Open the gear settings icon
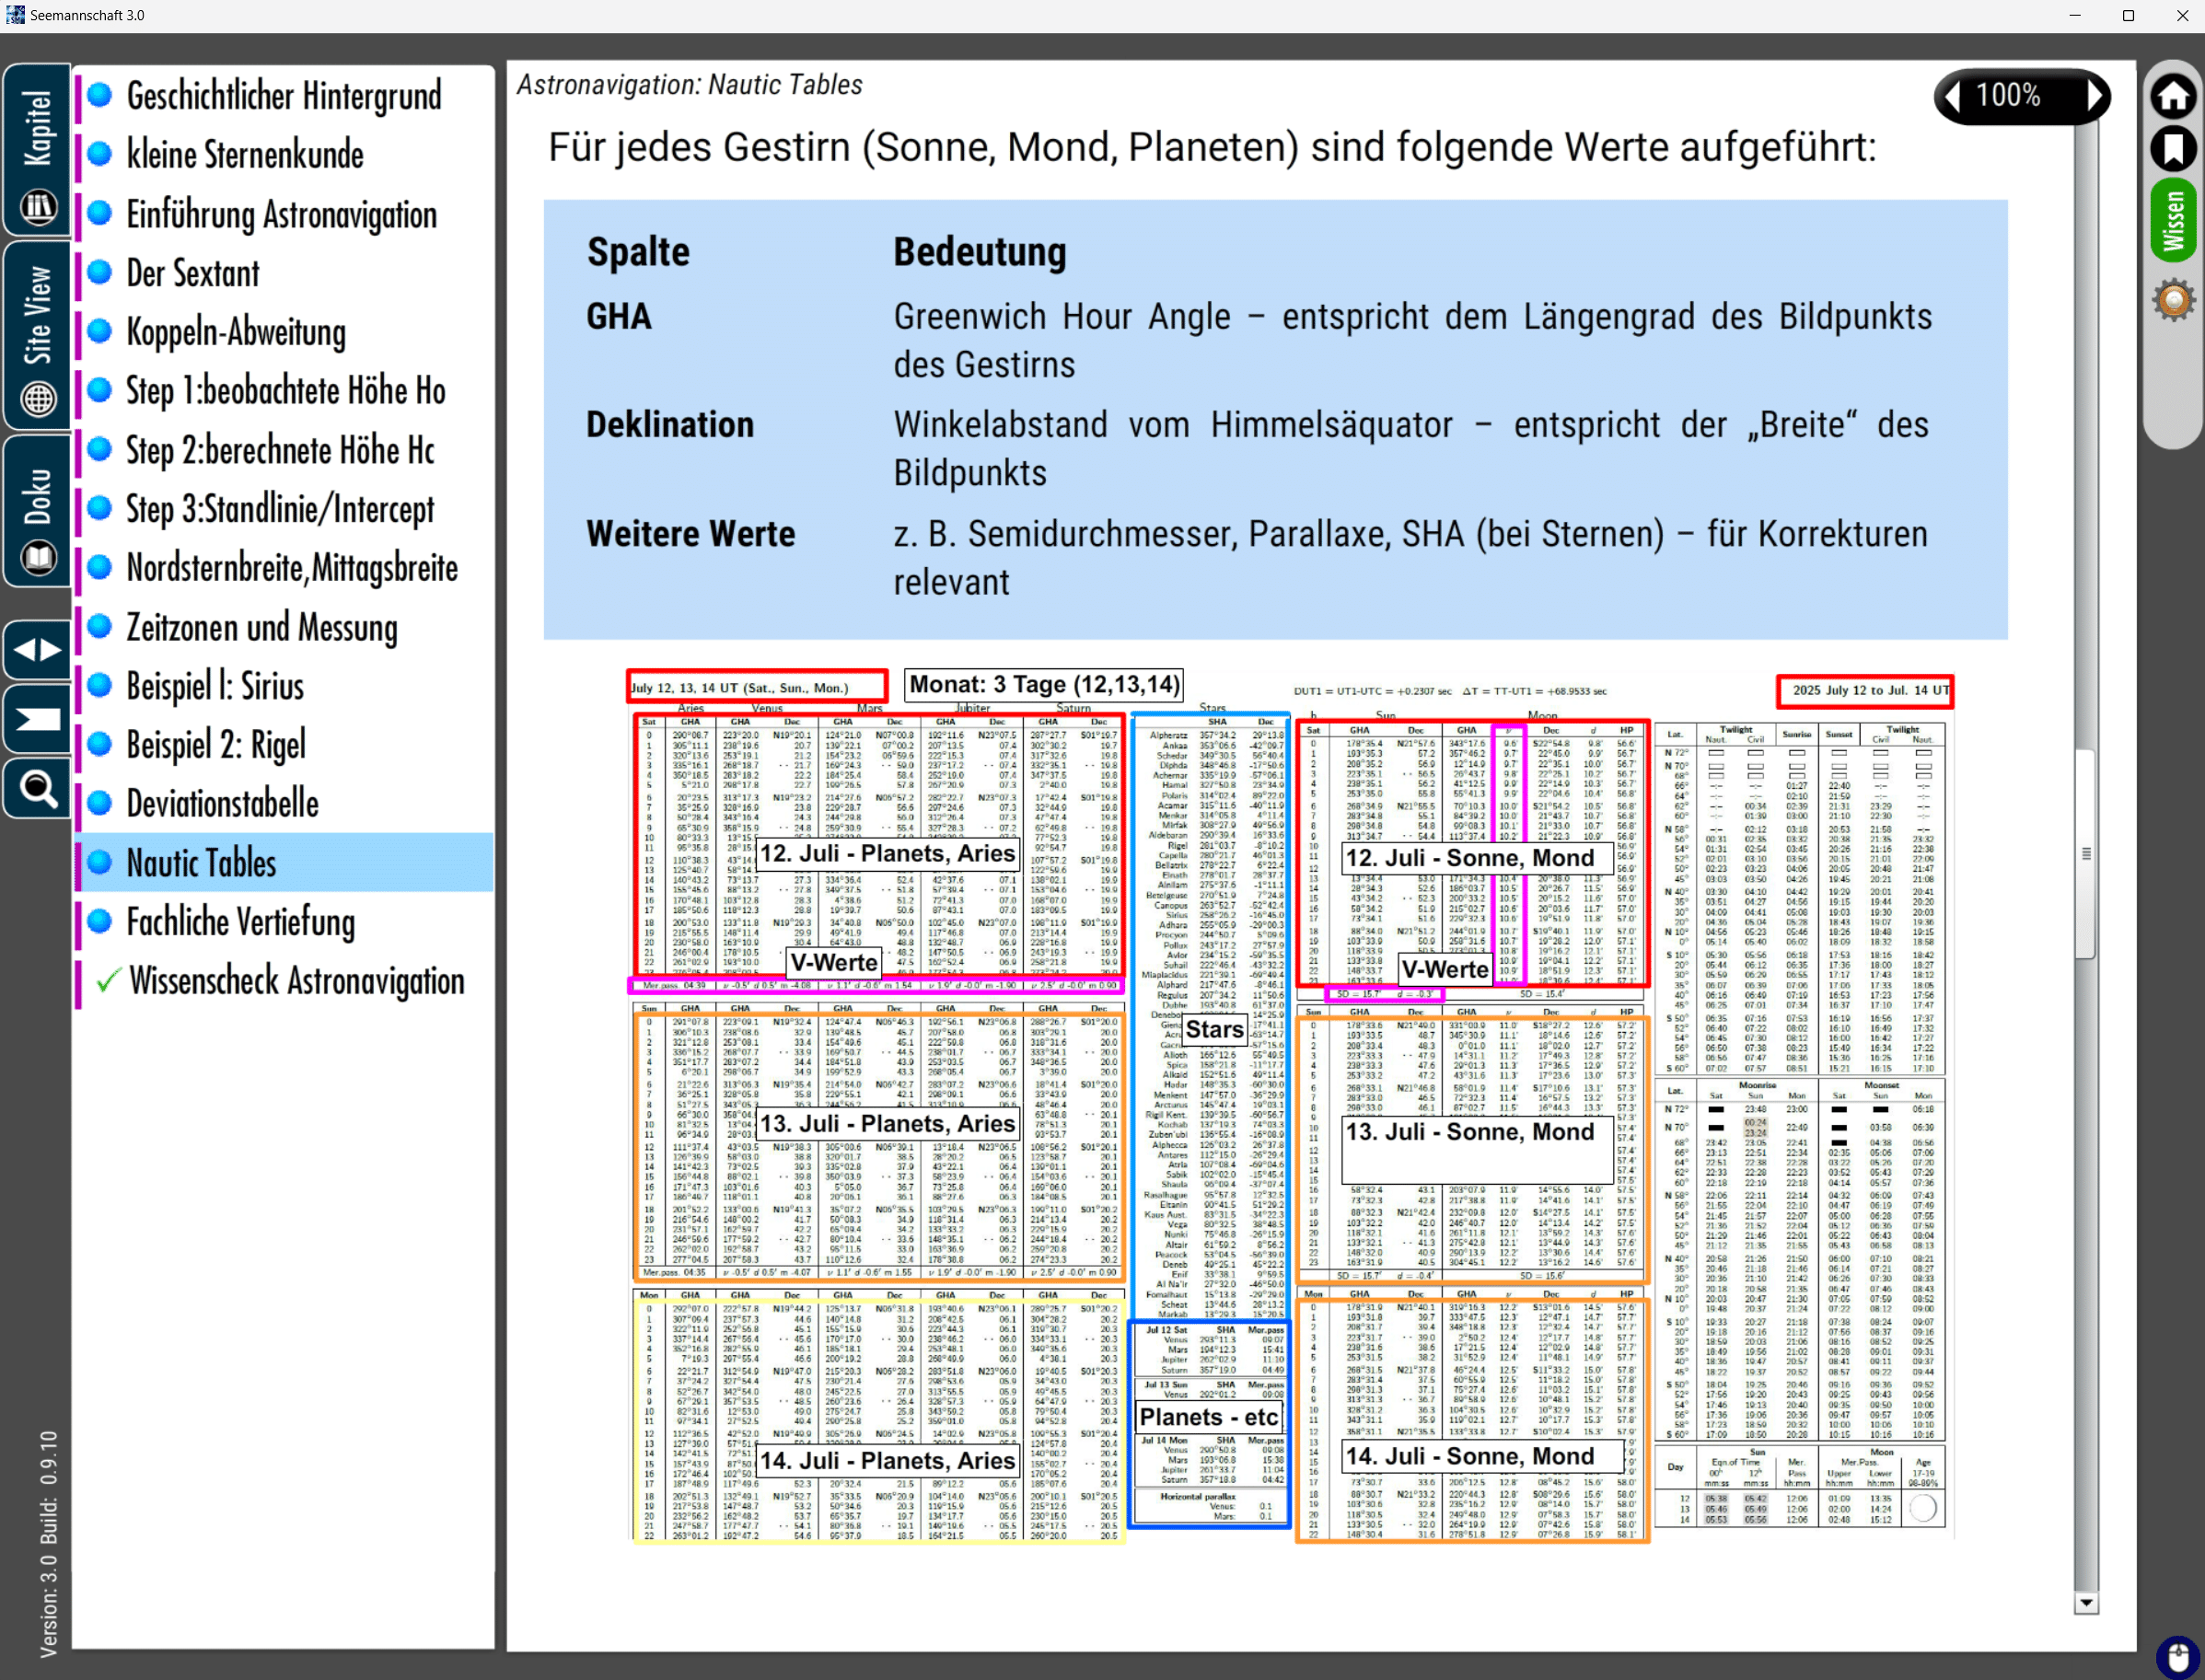The height and width of the screenshot is (1680, 2205). pyautogui.click(x=2172, y=300)
